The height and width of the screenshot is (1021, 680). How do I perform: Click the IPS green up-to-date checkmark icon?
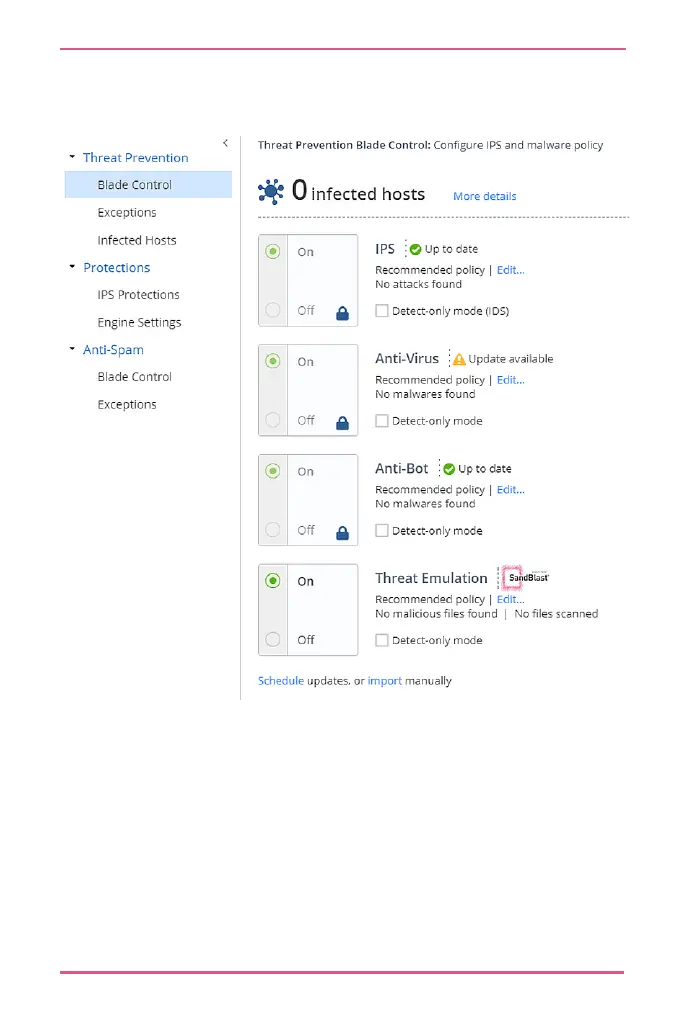(x=415, y=249)
